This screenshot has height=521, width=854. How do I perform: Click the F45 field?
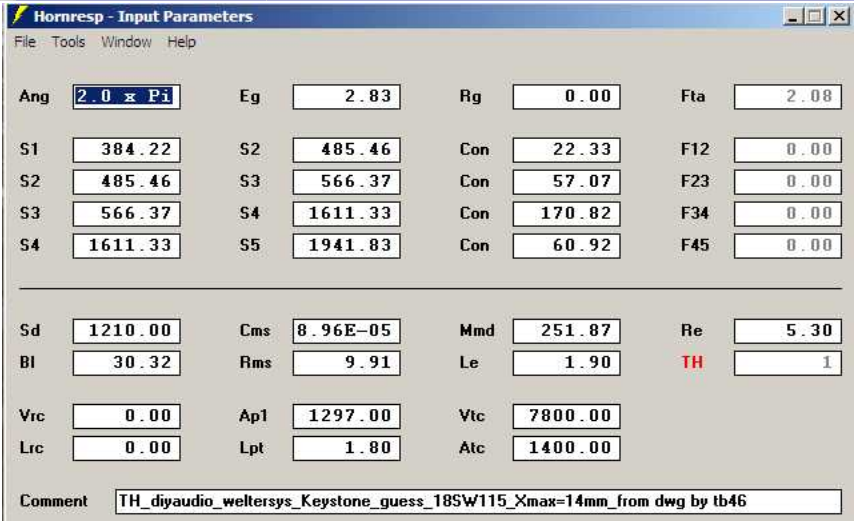[788, 246]
